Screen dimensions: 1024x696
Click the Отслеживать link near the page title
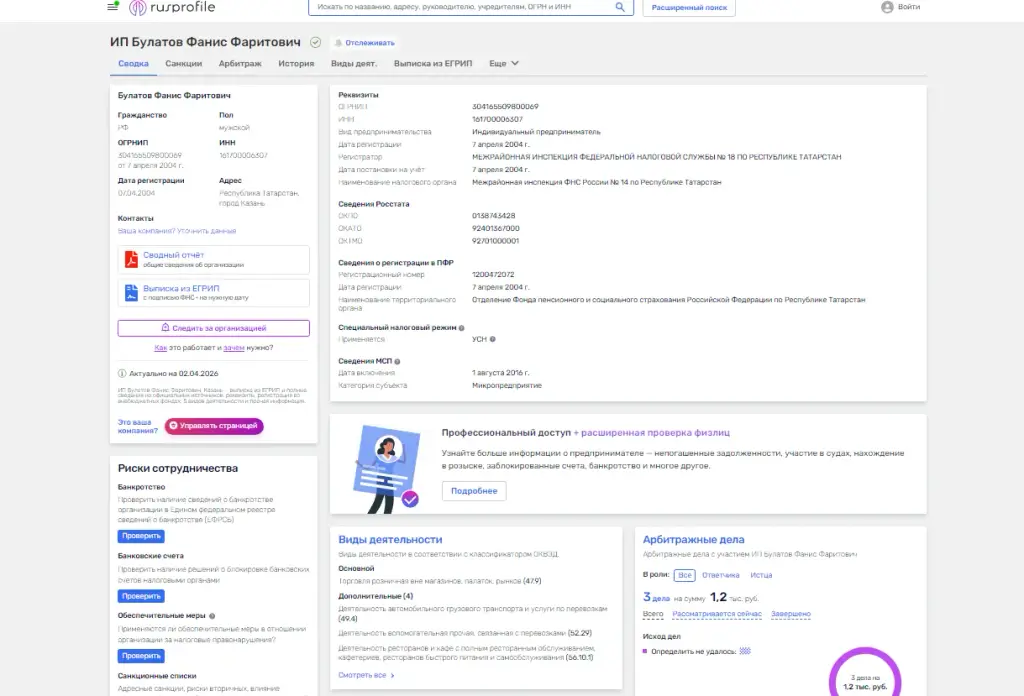[x=370, y=43]
